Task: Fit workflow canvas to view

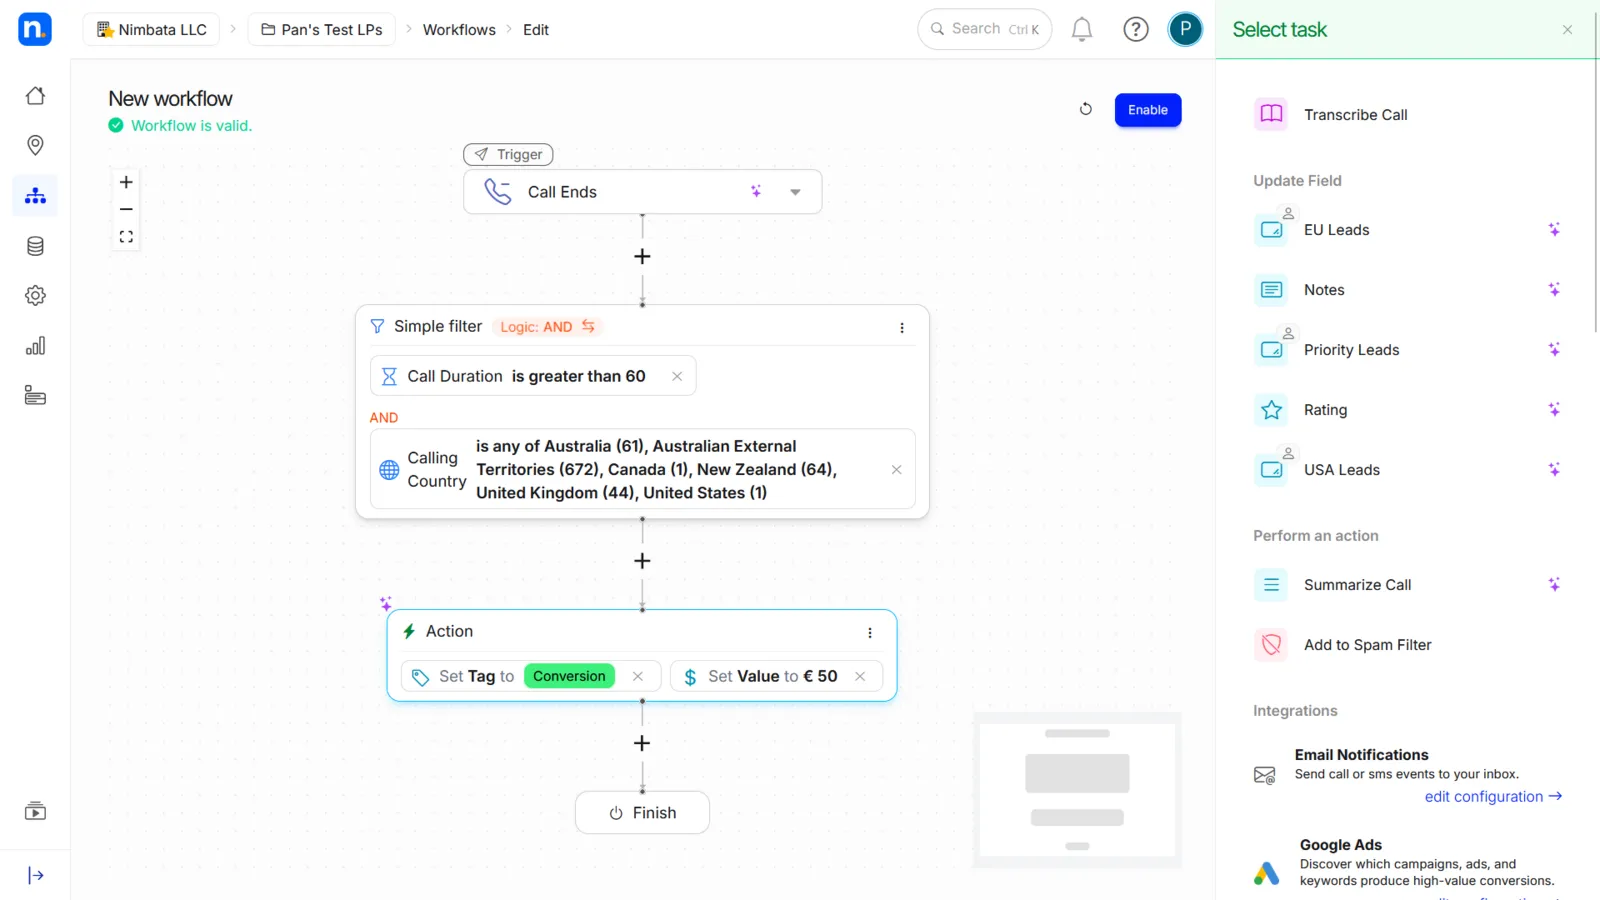Action: (126, 237)
